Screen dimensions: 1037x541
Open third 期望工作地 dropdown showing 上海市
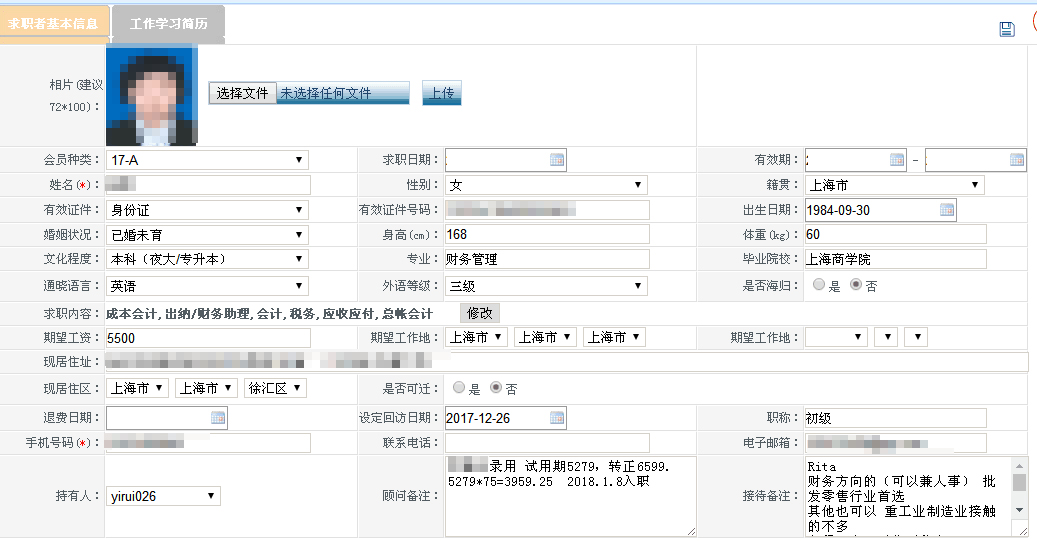[x=614, y=337]
